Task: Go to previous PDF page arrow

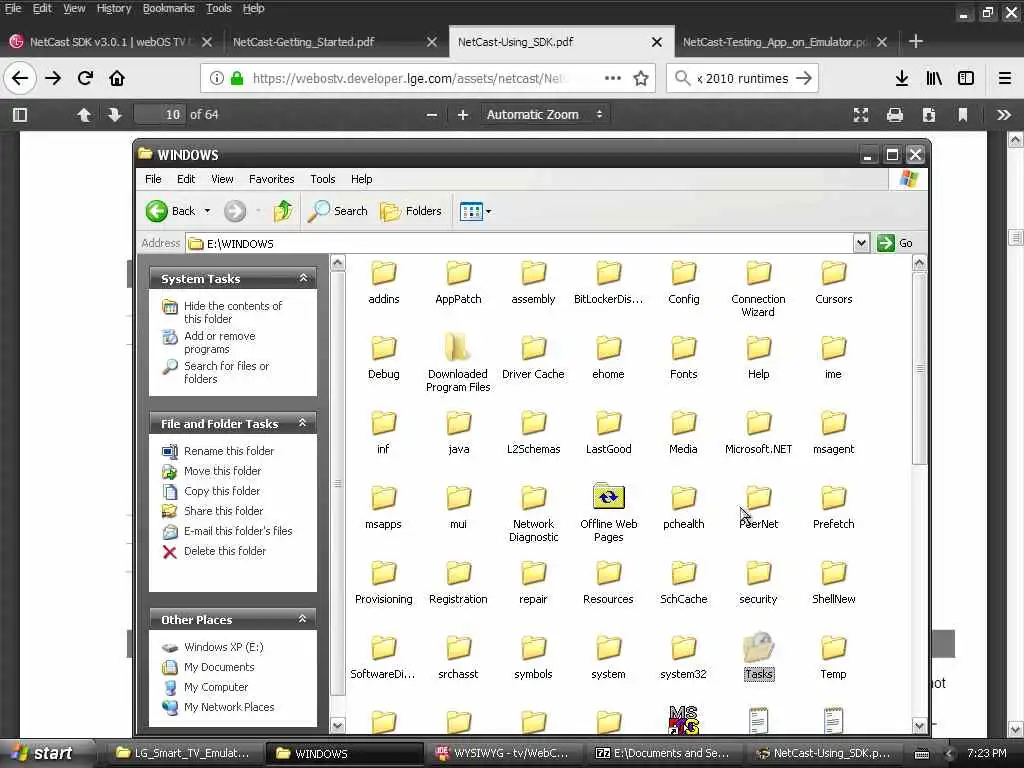Action: click(84, 115)
